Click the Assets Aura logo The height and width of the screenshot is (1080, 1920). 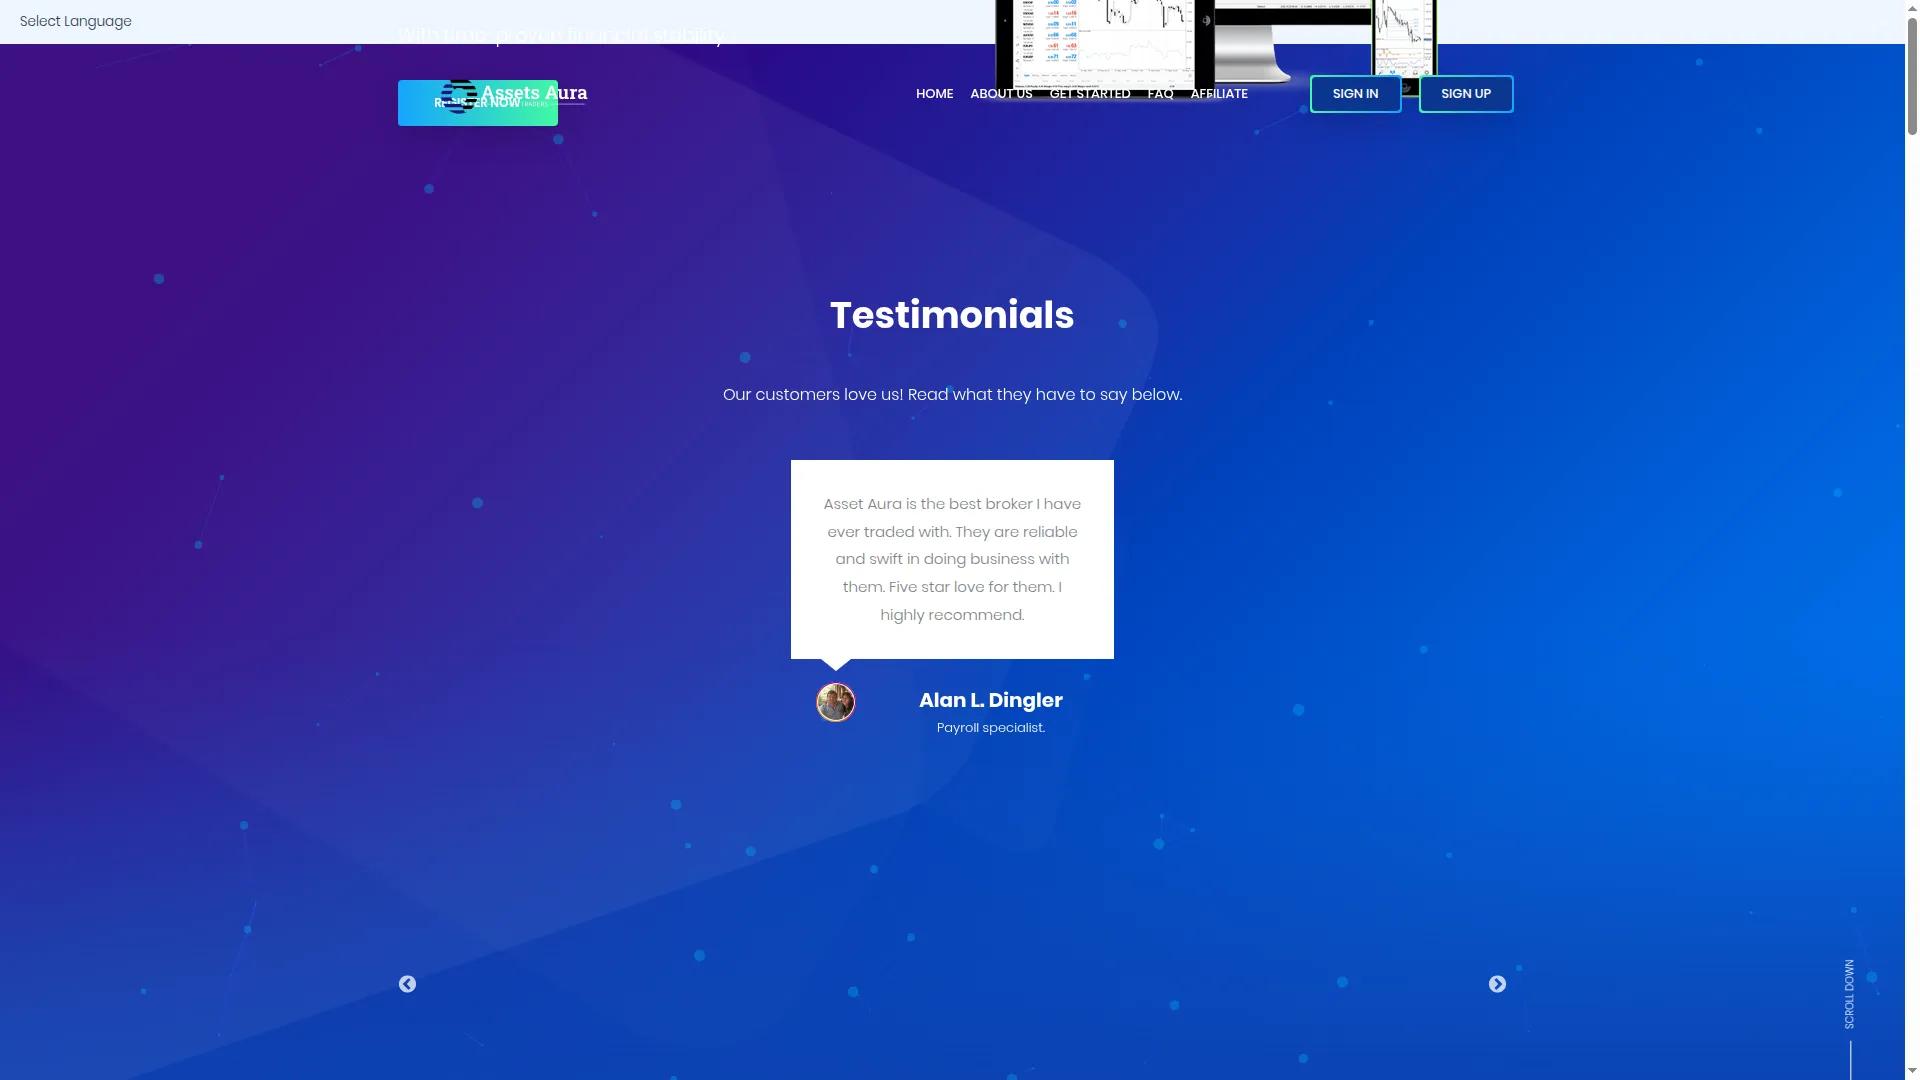[514, 95]
